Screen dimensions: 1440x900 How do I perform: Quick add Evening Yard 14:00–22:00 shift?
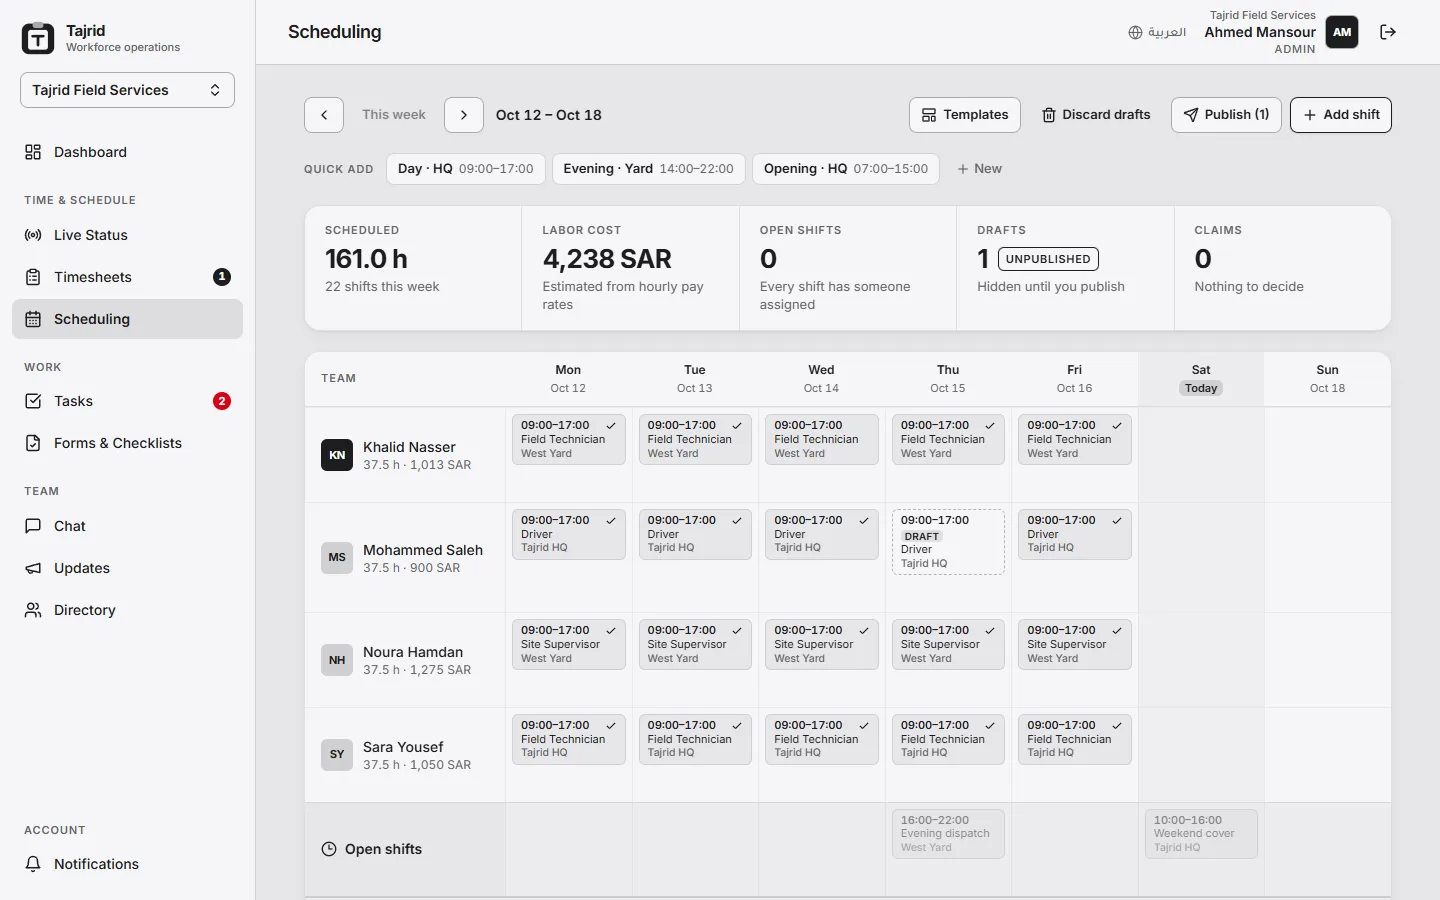(x=648, y=169)
